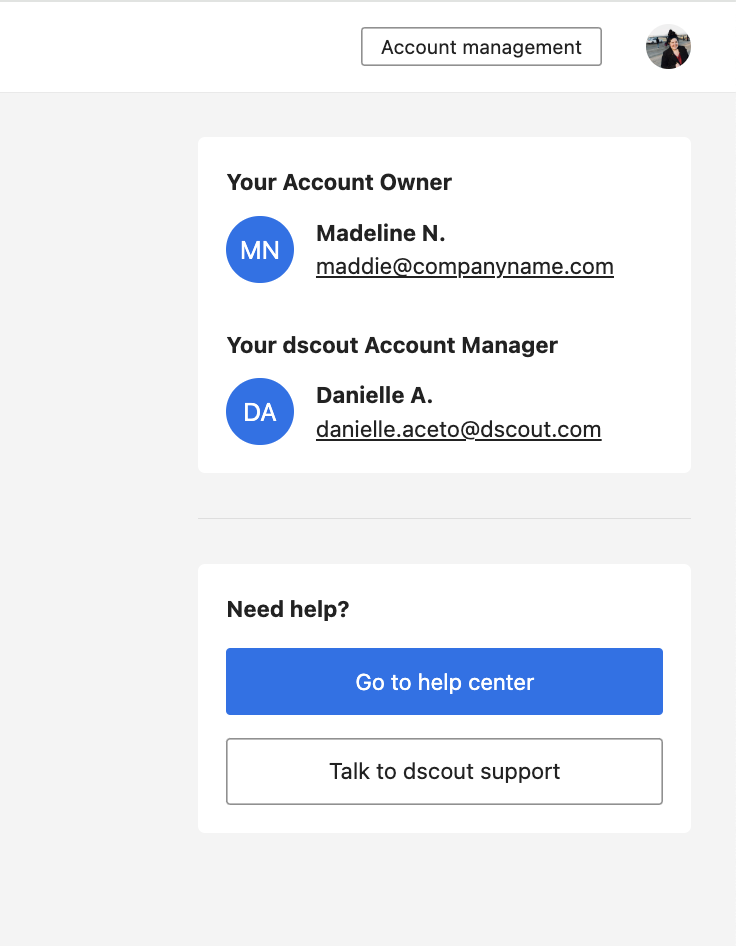The image size is (736, 946).
Task: Click the divider line between the cards
Action: click(x=445, y=518)
